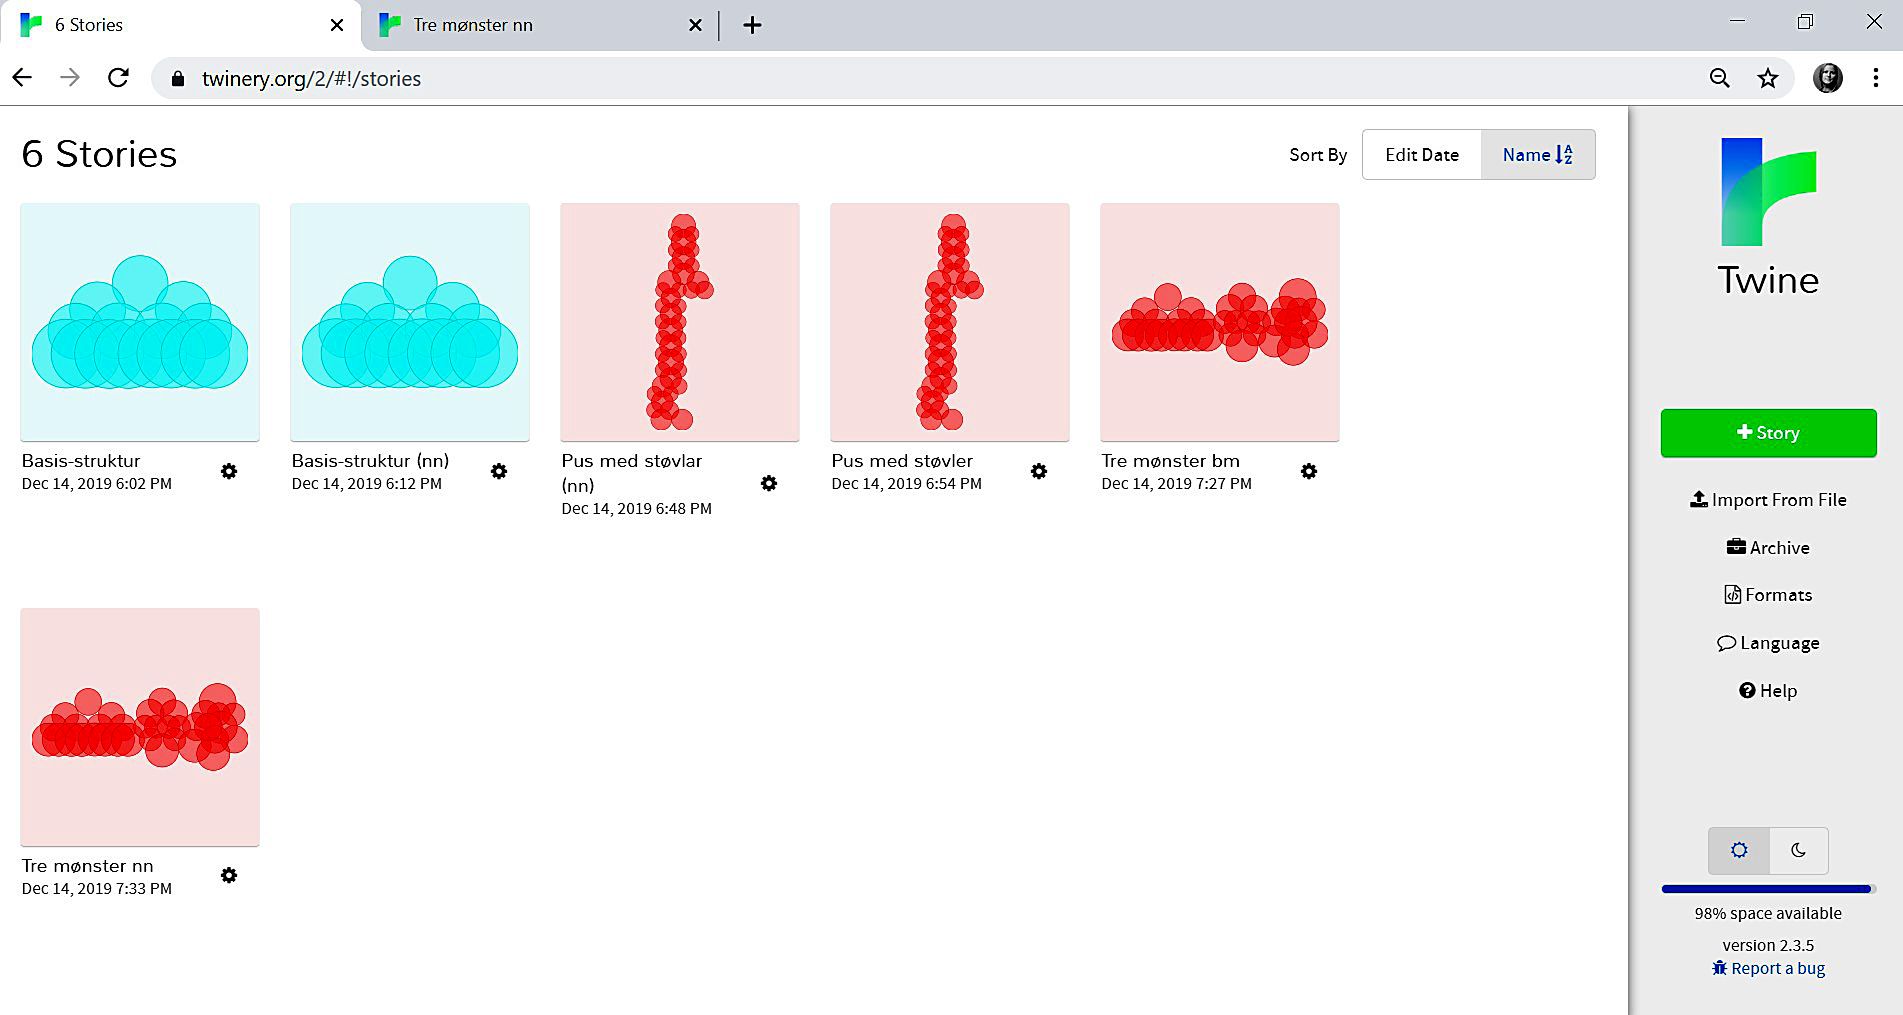This screenshot has height=1015, width=1903.
Task: Bookmark this page with the star icon
Action: 1768,78
